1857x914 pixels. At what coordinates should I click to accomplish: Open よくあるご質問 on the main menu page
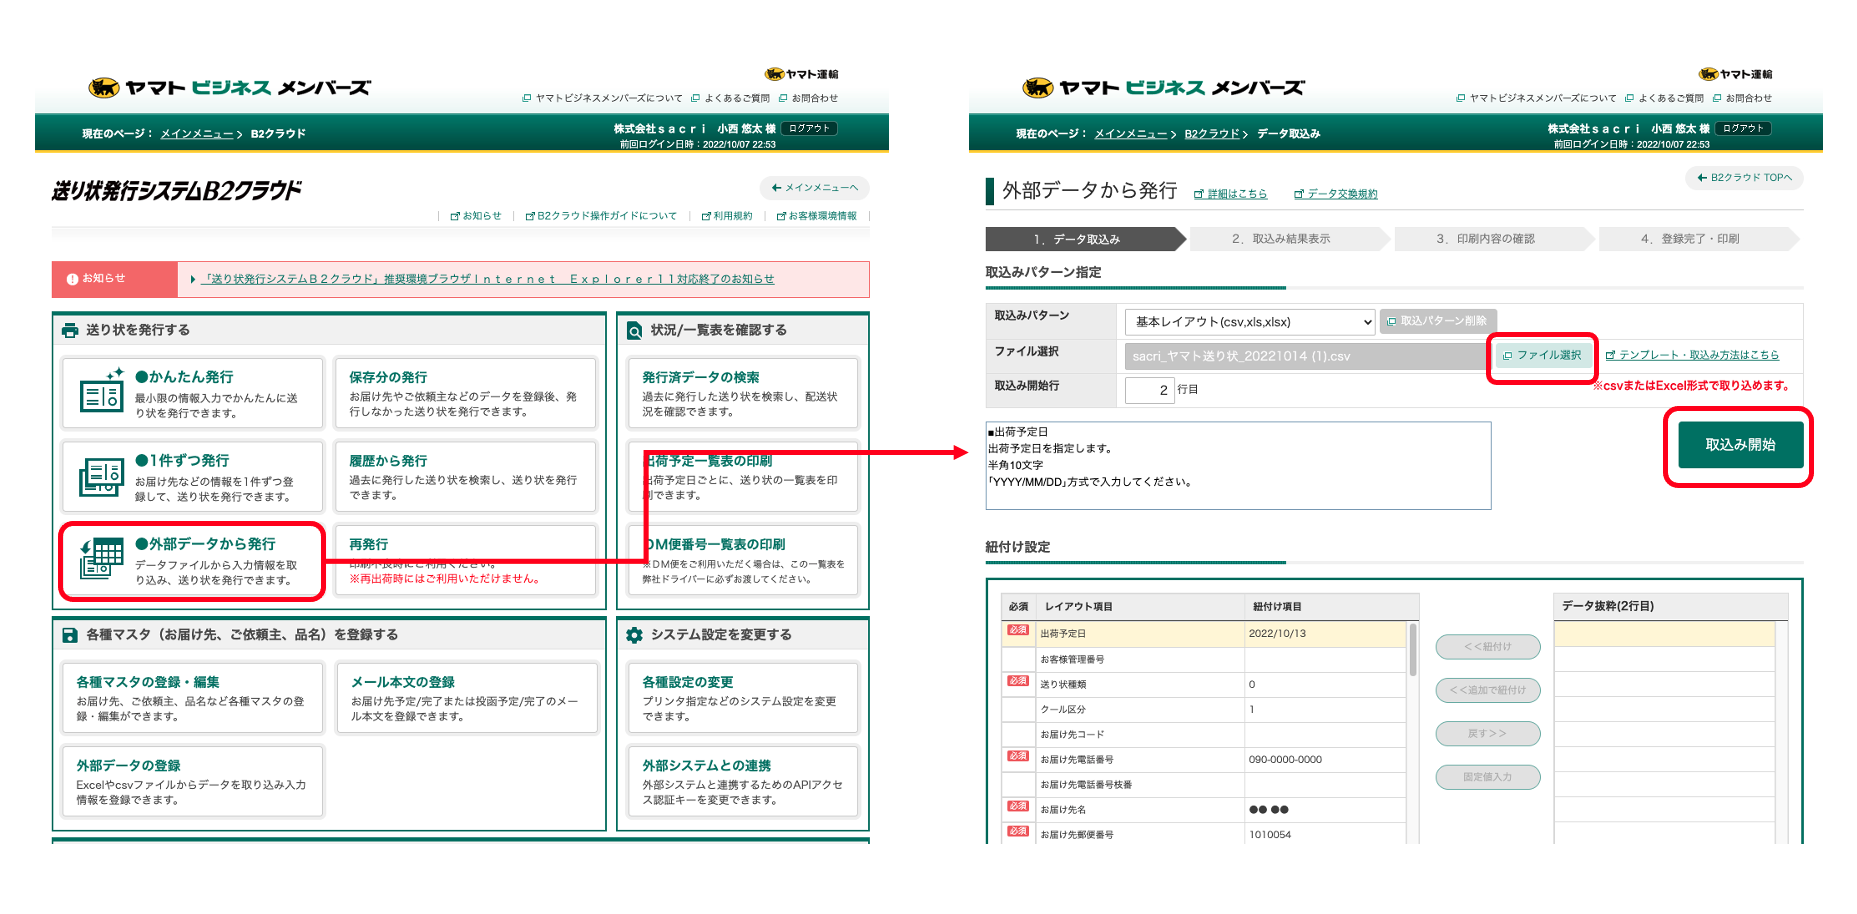pos(730,98)
